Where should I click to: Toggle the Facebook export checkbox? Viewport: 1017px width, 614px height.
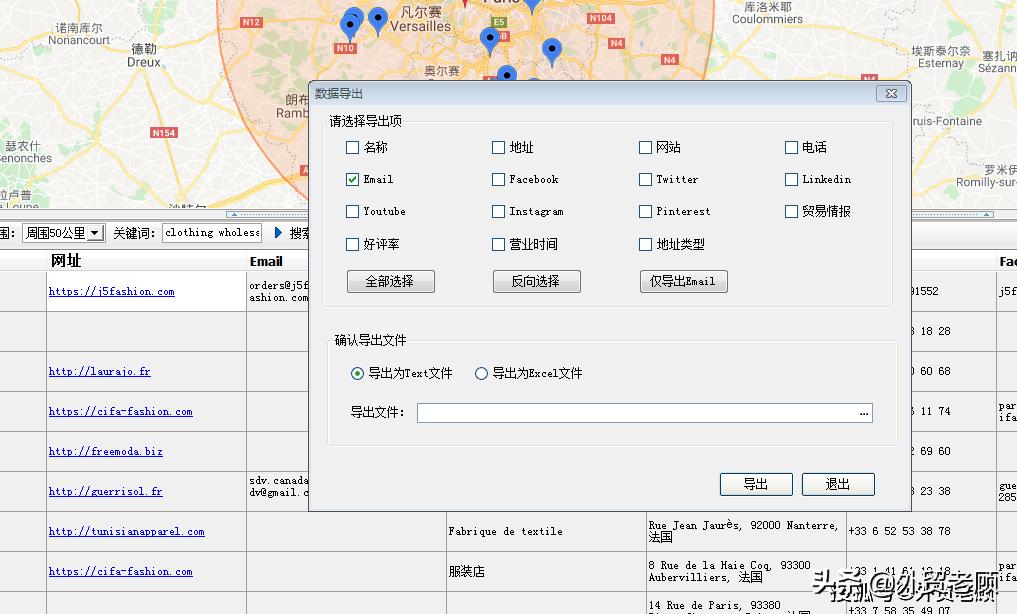point(498,179)
